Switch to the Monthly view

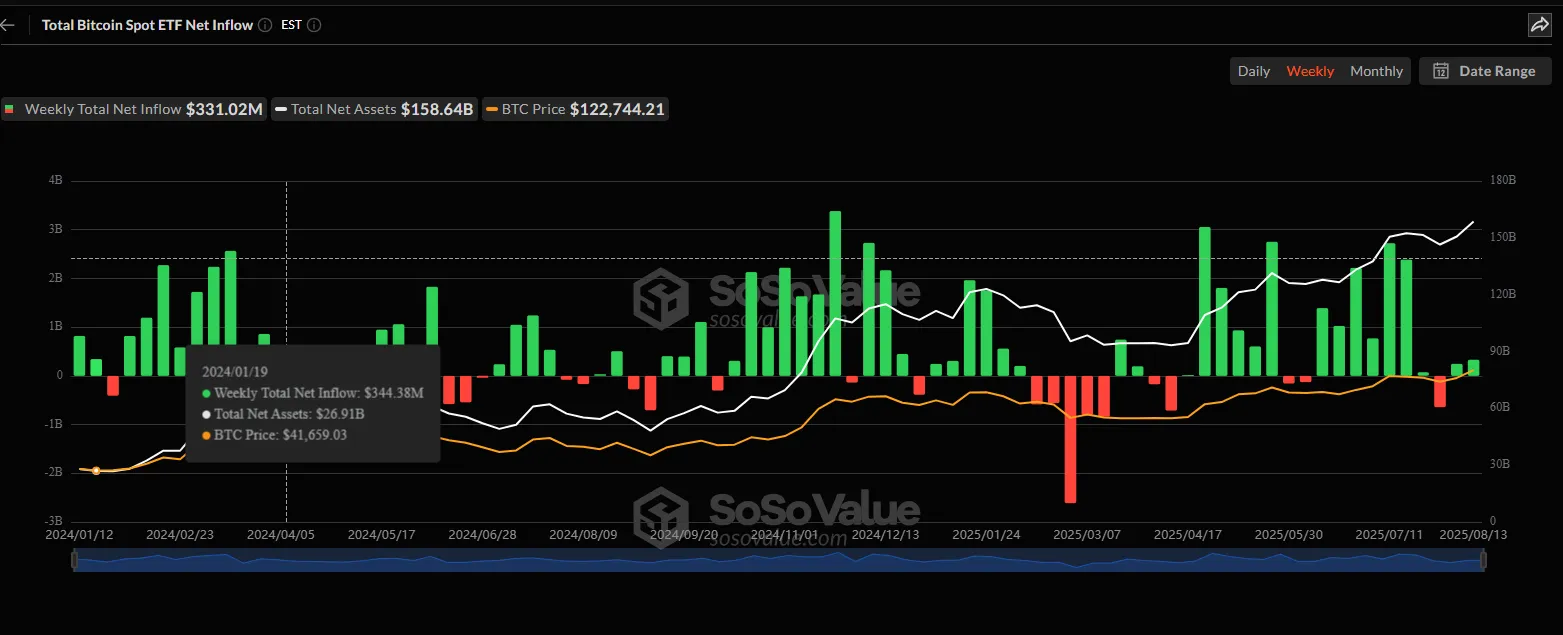pos(1376,71)
